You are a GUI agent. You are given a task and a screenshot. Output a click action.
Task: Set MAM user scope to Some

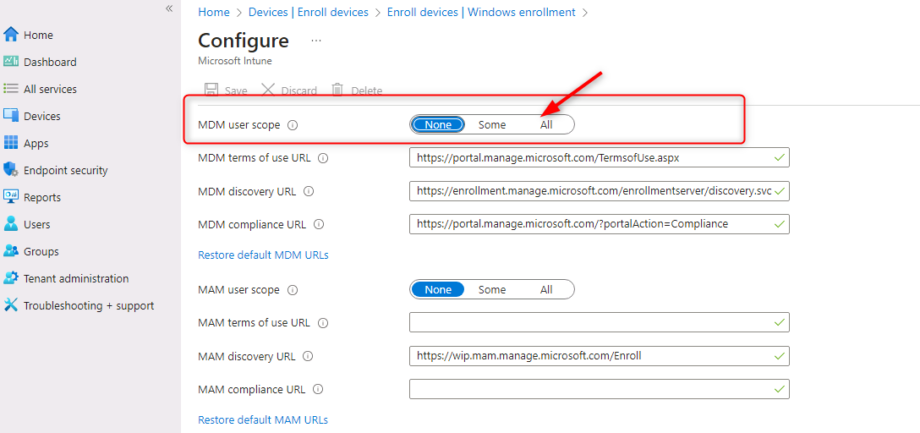click(492, 290)
